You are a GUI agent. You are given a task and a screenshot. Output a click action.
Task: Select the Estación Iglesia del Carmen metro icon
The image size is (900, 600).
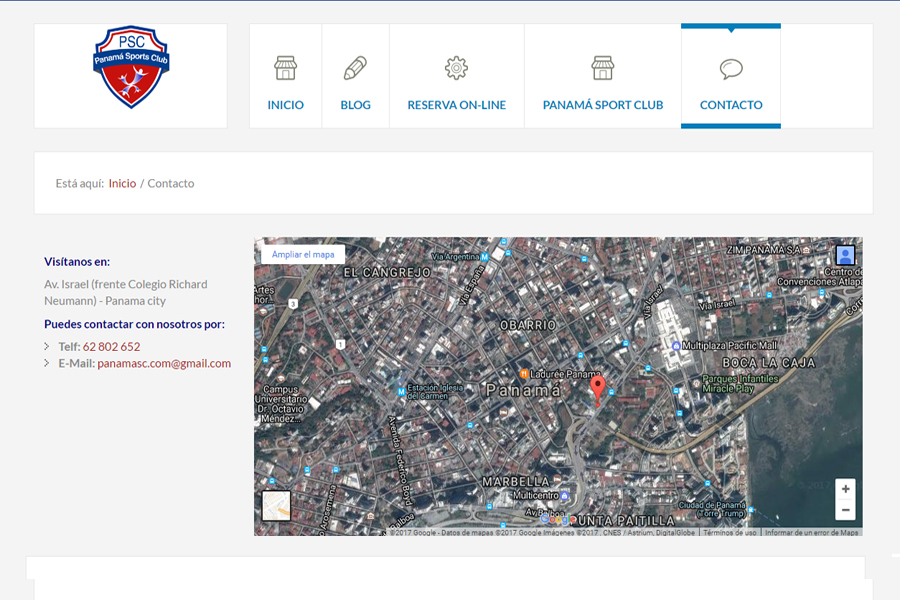[402, 390]
